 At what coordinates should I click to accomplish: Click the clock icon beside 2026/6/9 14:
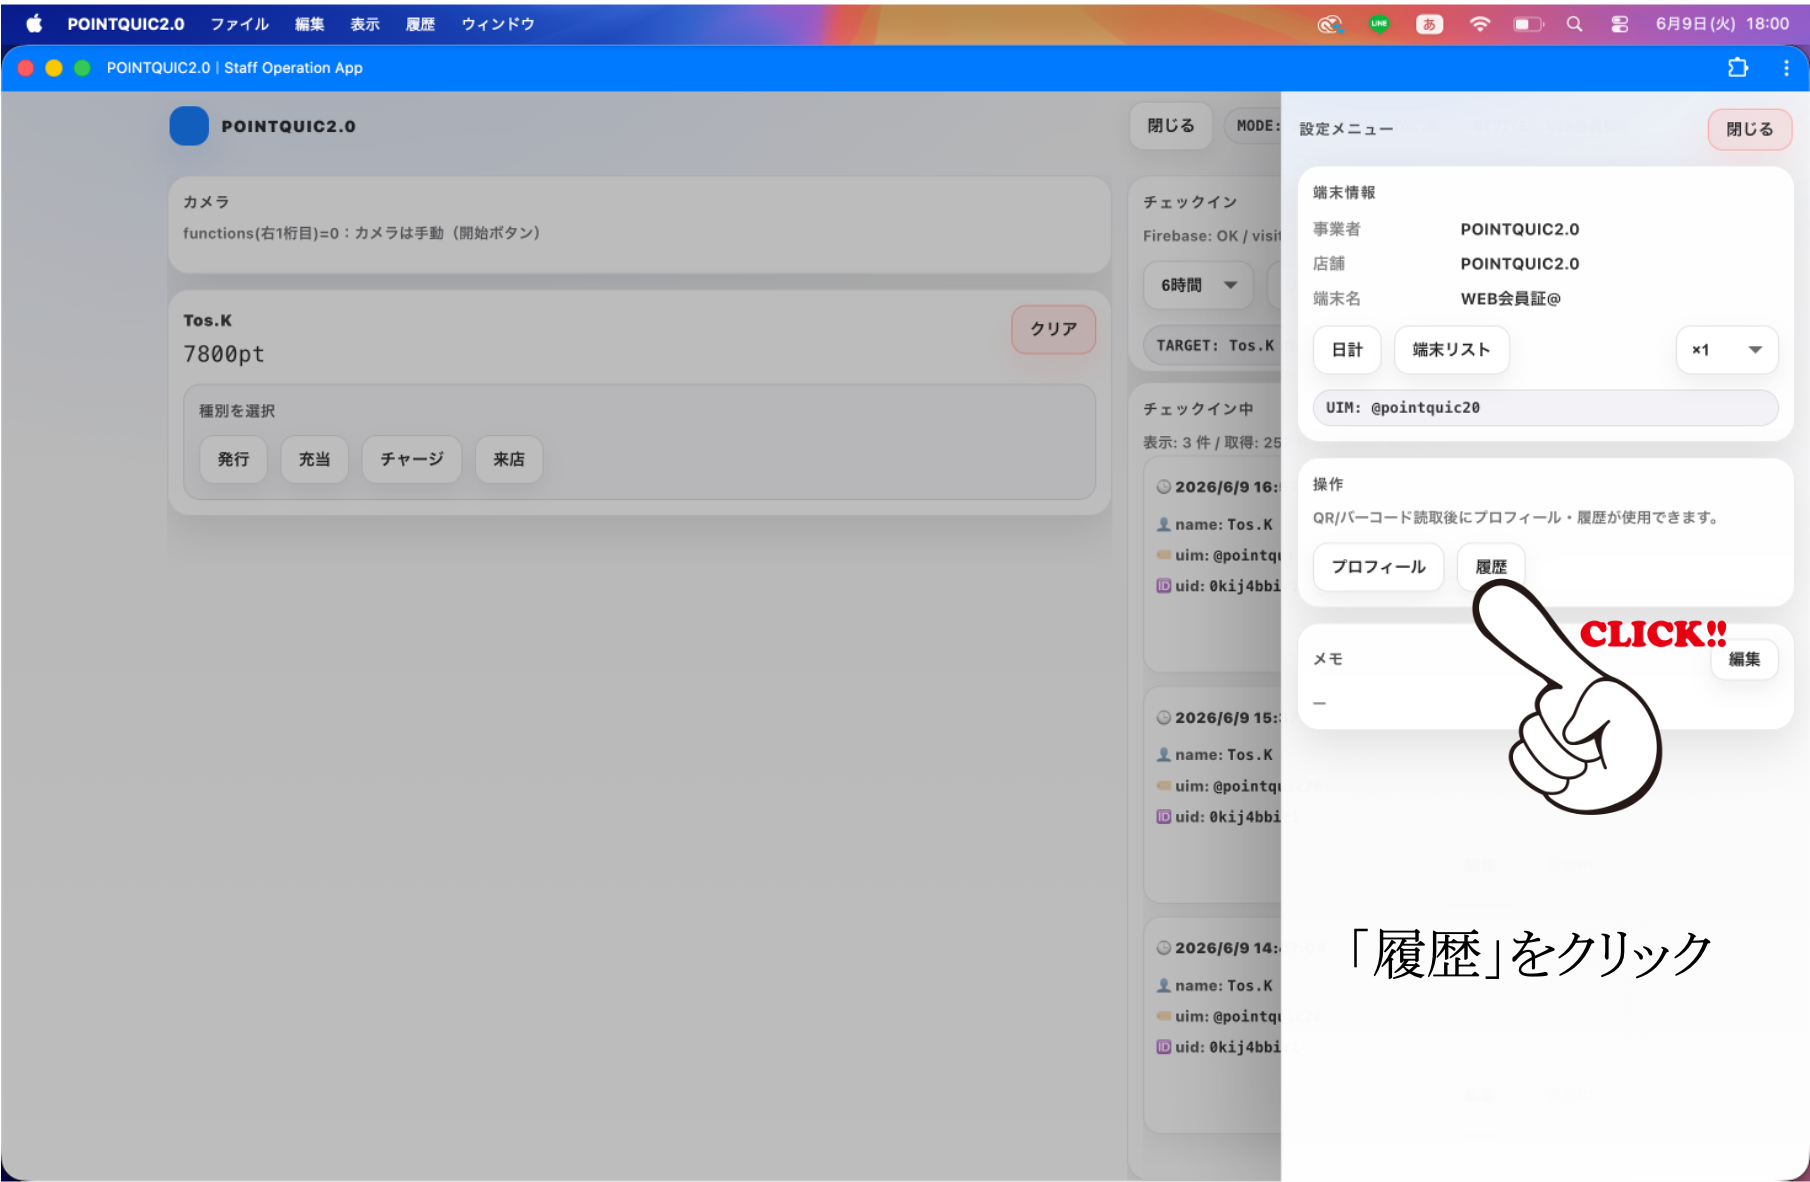pos(1164,948)
